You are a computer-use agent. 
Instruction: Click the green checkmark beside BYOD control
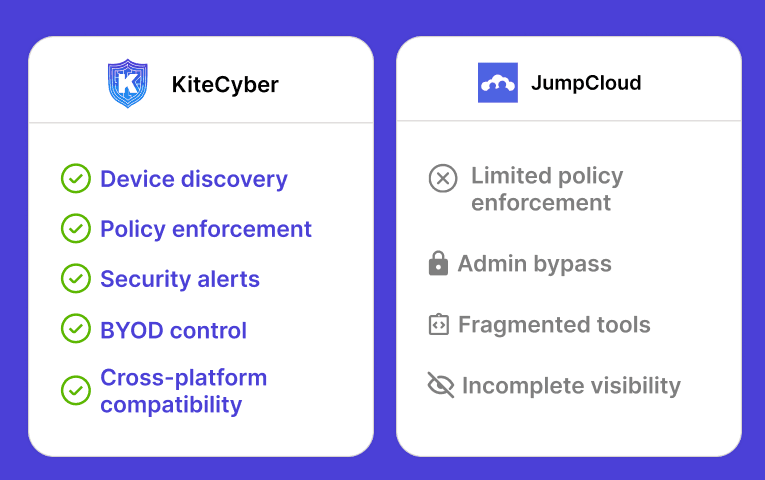76,328
